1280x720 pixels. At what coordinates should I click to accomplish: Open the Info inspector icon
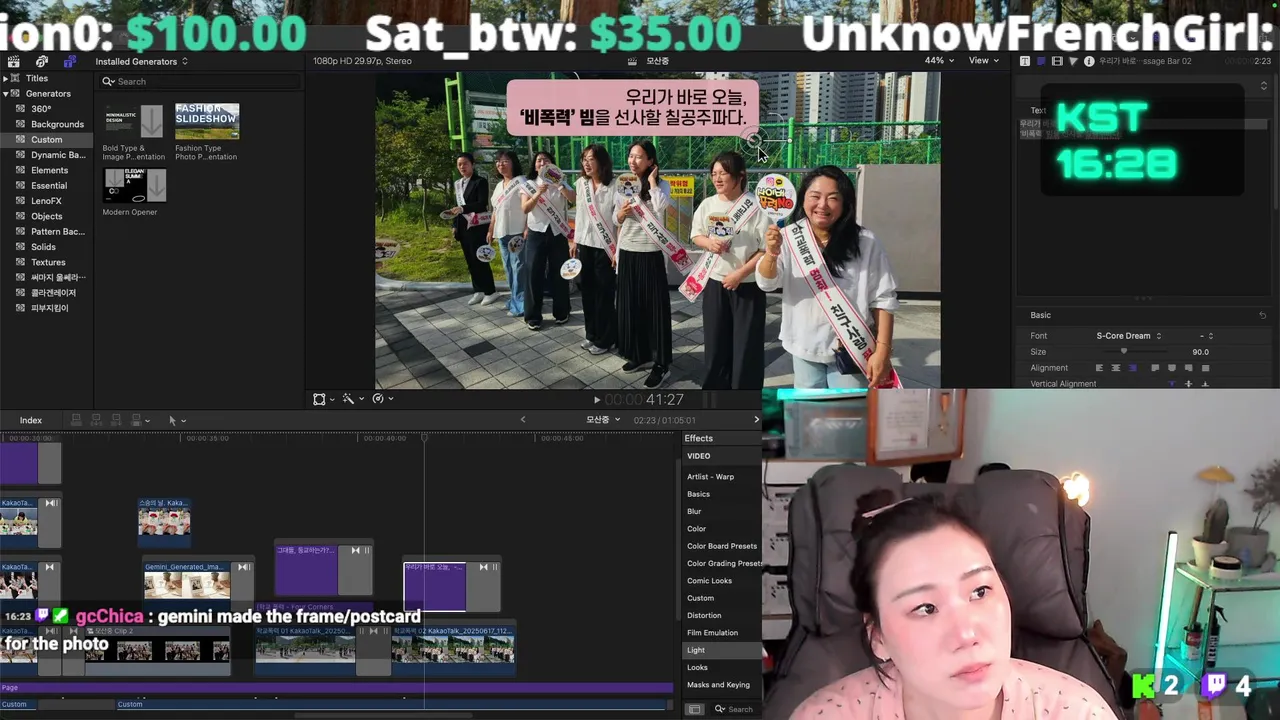pos(1089,61)
